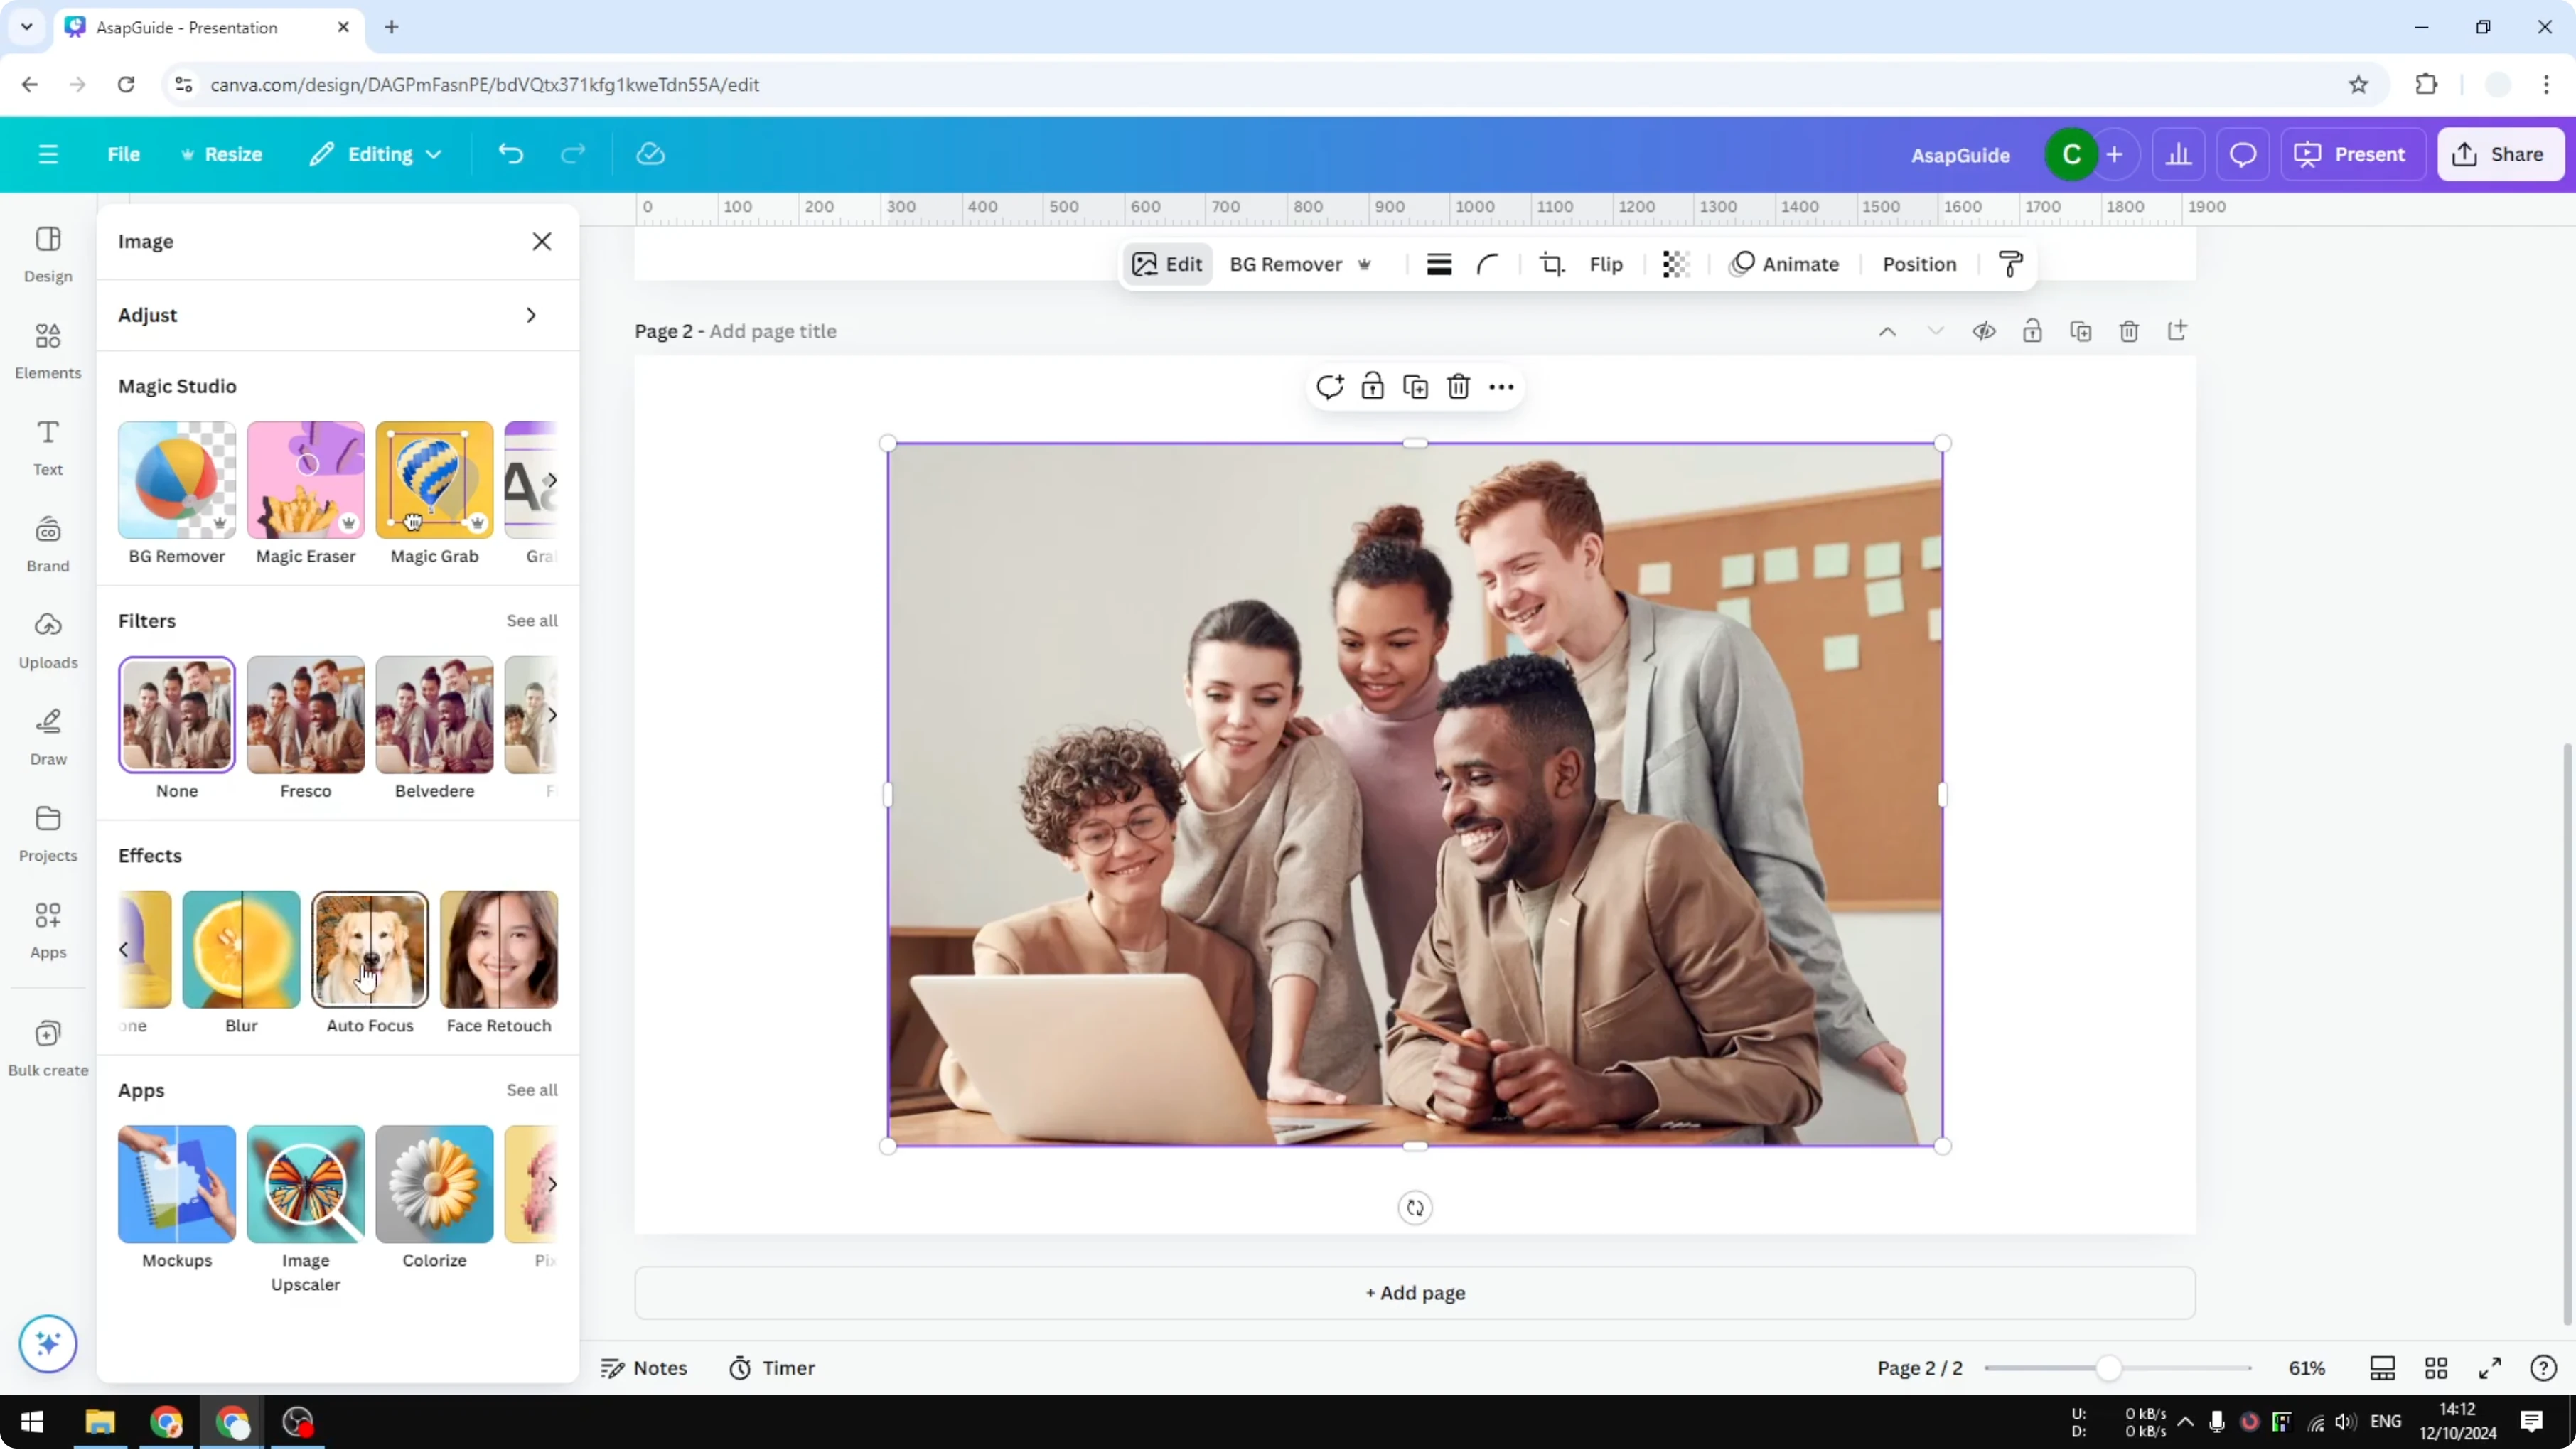Duplicate the selected image

(x=1415, y=386)
